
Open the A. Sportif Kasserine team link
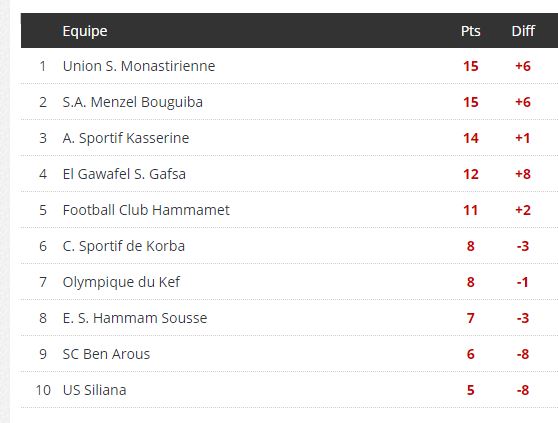click(126, 138)
